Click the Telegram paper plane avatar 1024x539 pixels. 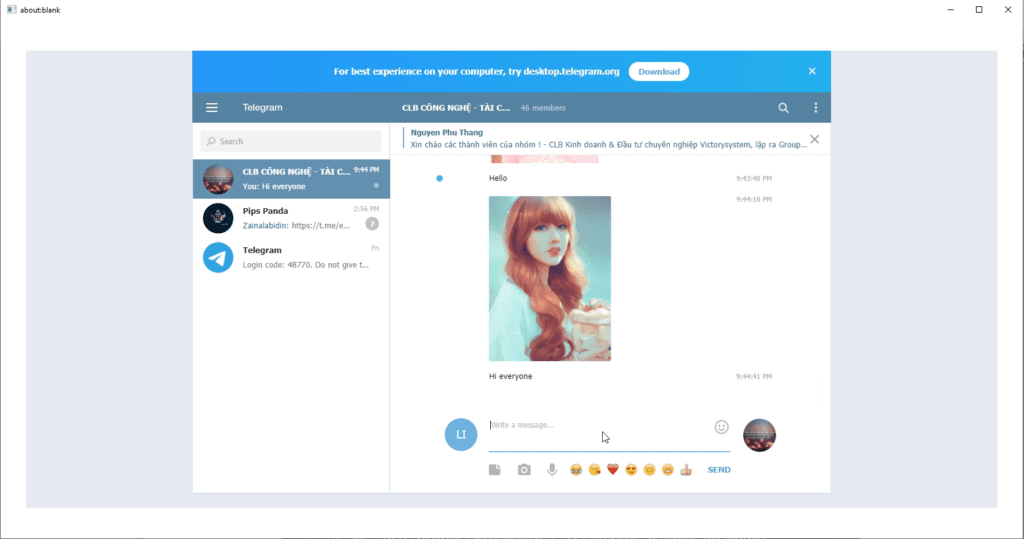(x=218, y=257)
